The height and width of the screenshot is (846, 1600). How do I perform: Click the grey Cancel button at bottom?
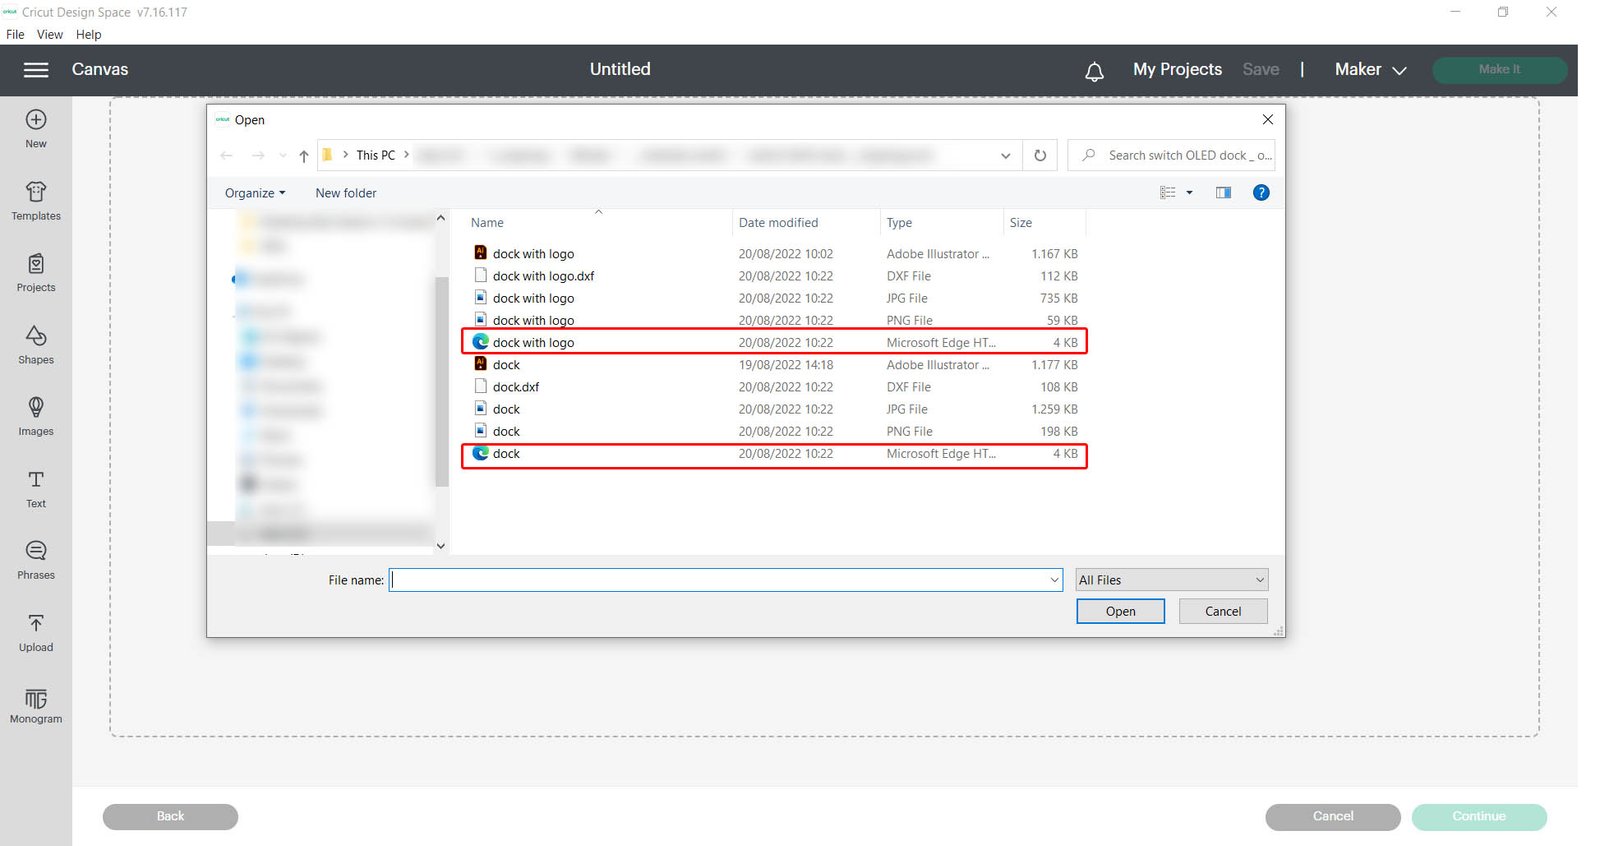click(x=1332, y=817)
